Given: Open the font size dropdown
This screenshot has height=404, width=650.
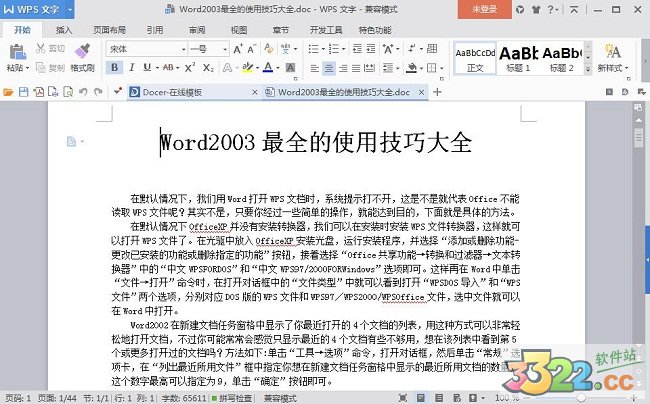Looking at the screenshot, I should click(225, 49).
